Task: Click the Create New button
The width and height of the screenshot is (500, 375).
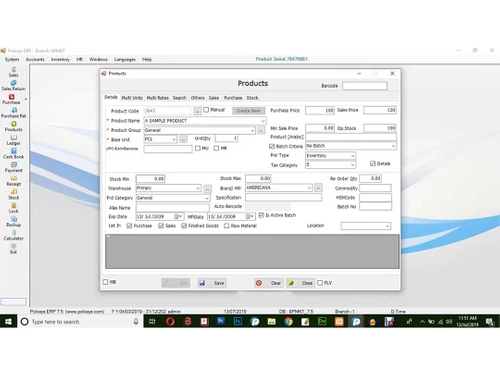Action: click(x=249, y=111)
